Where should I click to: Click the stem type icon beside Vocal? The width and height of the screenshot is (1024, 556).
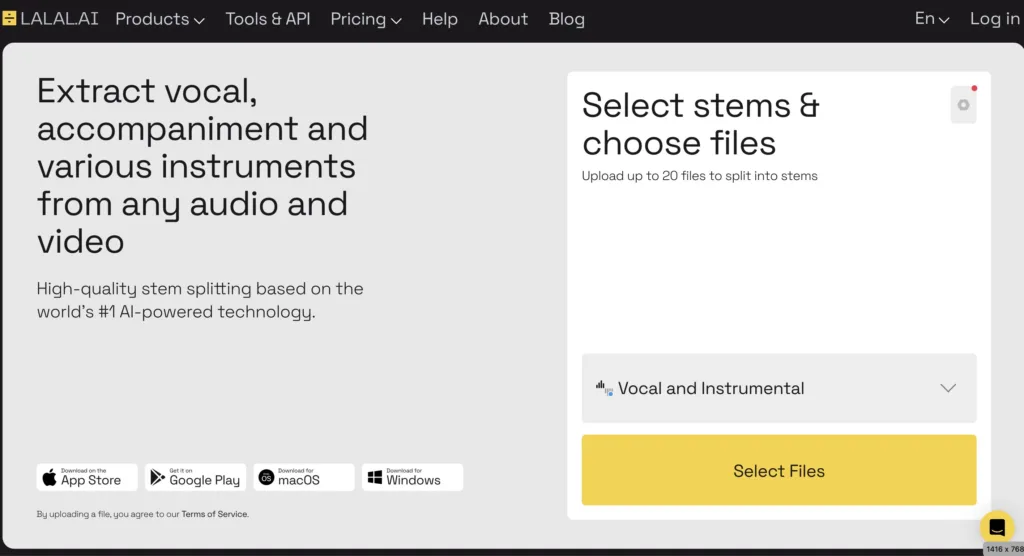604,388
